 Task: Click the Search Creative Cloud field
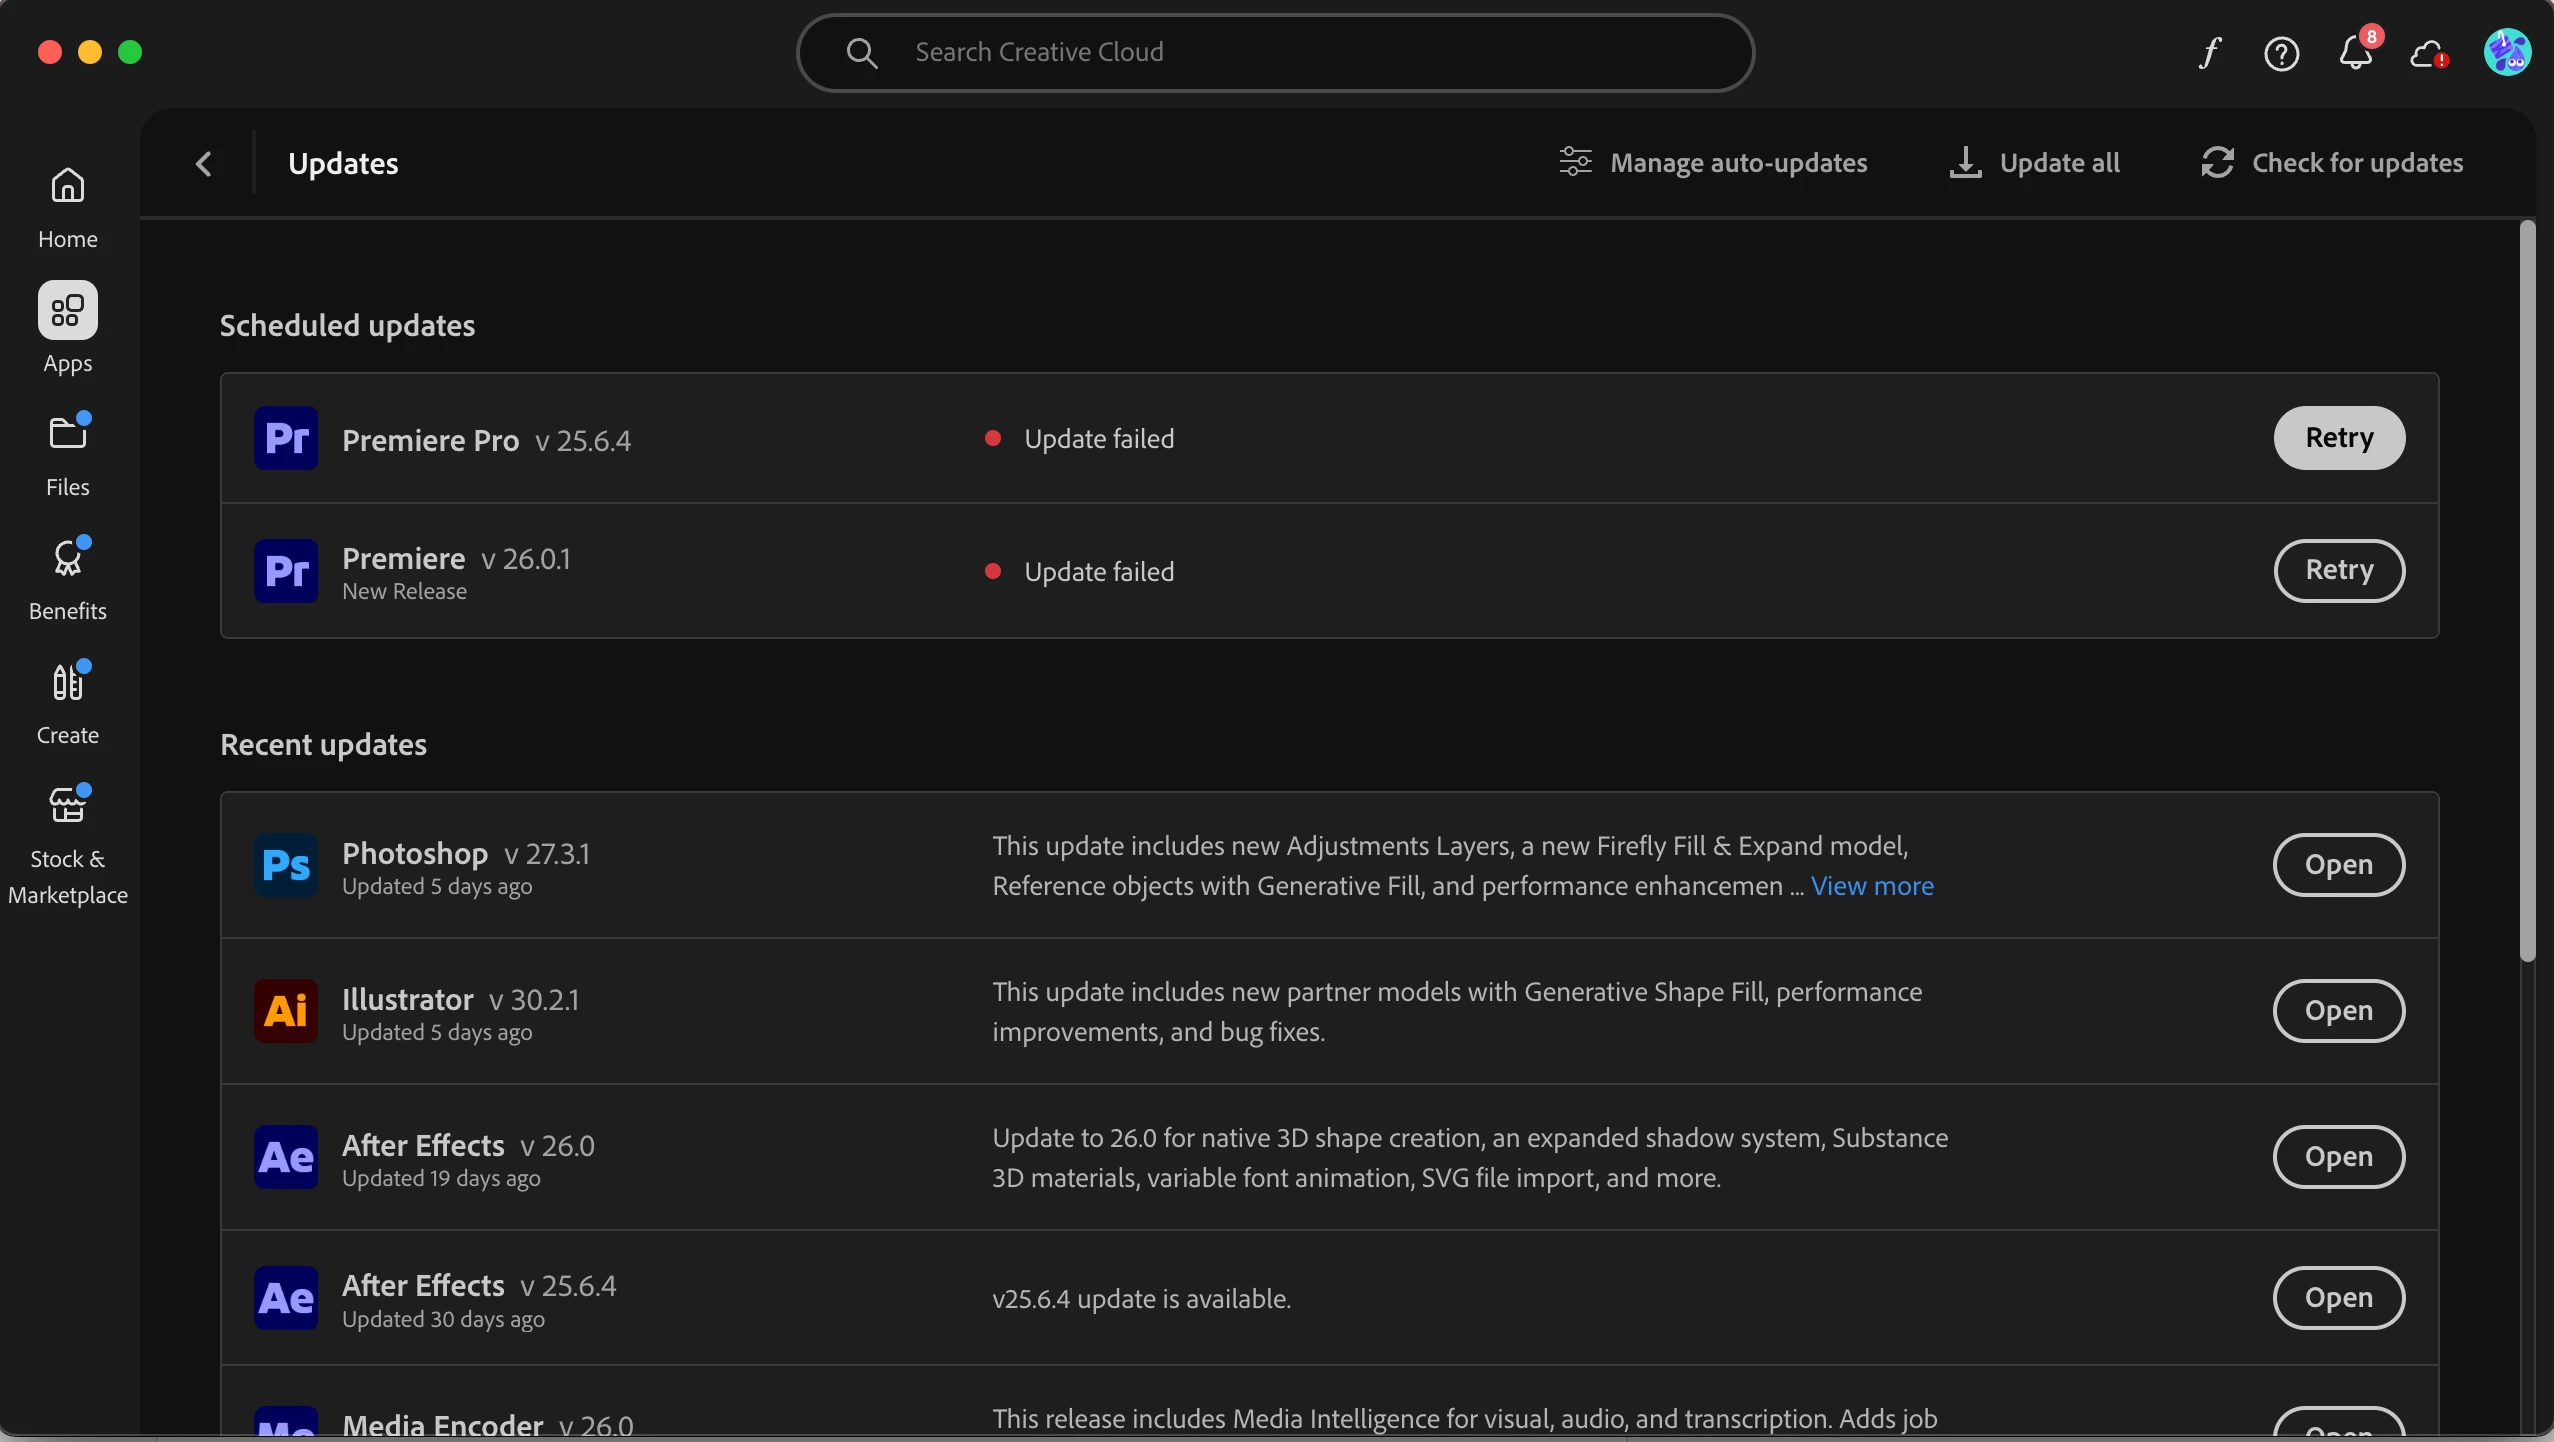pyautogui.click(x=1274, y=52)
